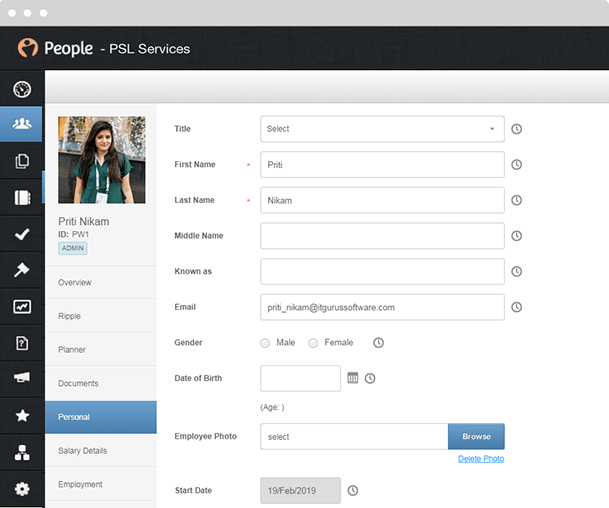Open the Title Select dropdown
The height and width of the screenshot is (508, 609).
coord(382,129)
